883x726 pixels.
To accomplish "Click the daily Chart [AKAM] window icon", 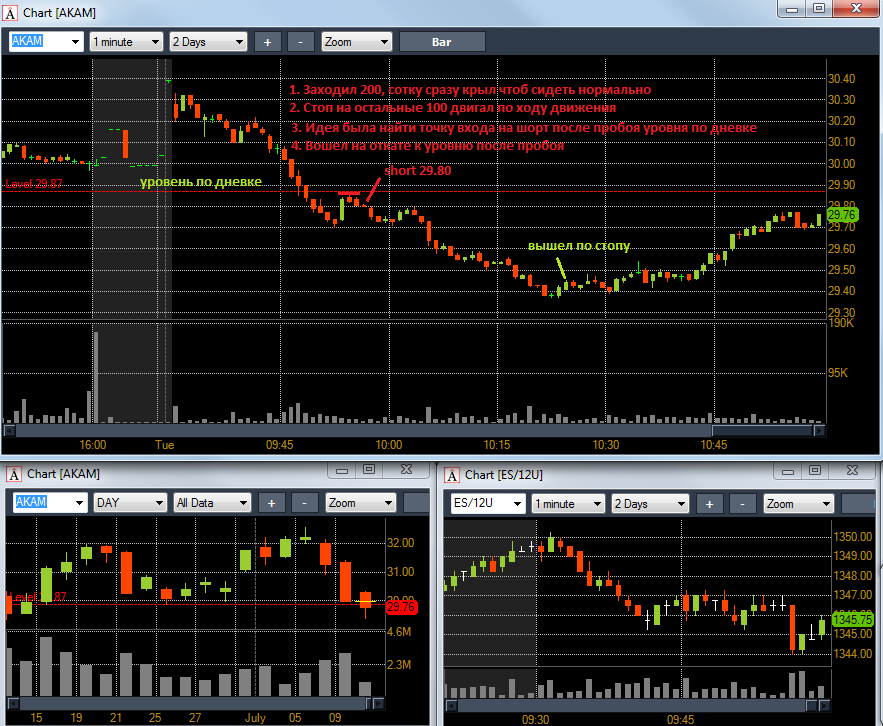I will (14, 474).
